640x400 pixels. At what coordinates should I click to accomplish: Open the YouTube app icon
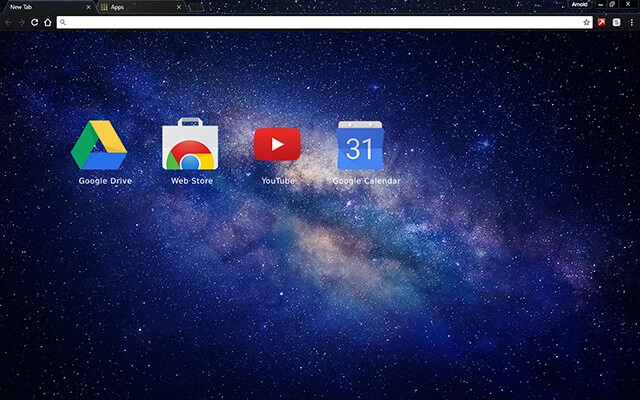277,144
